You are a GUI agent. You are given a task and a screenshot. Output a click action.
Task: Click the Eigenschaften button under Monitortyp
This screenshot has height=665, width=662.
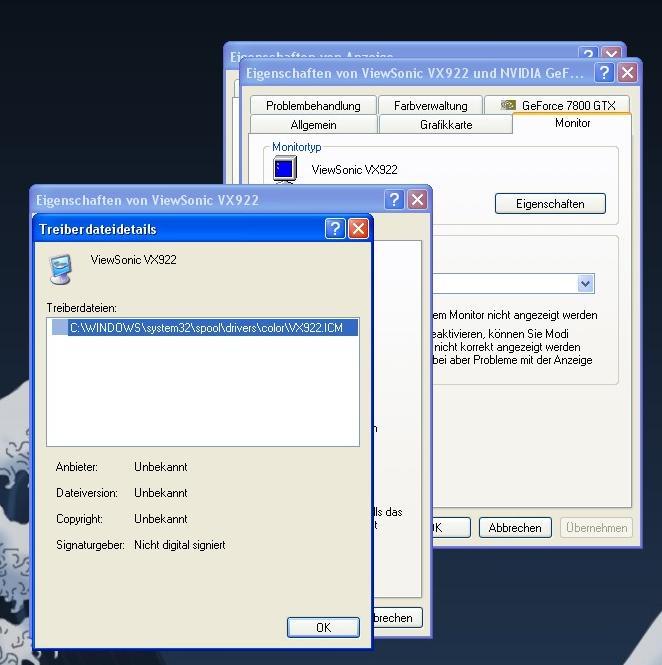coord(550,204)
